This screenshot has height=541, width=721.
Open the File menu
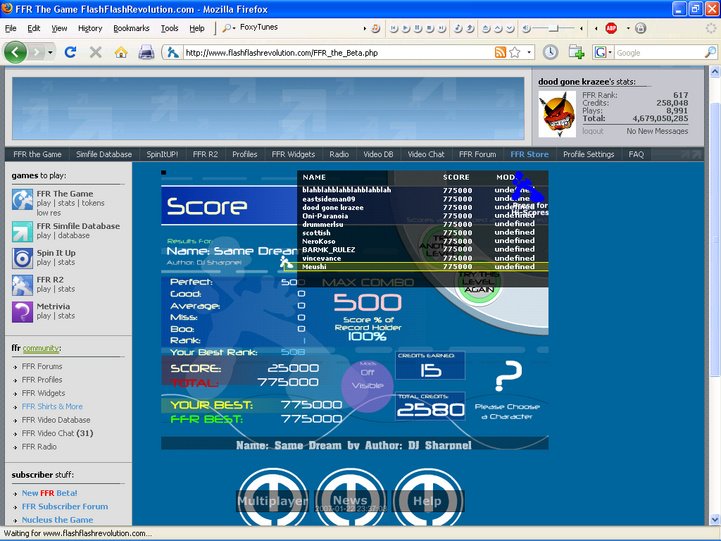coord(11,28)
